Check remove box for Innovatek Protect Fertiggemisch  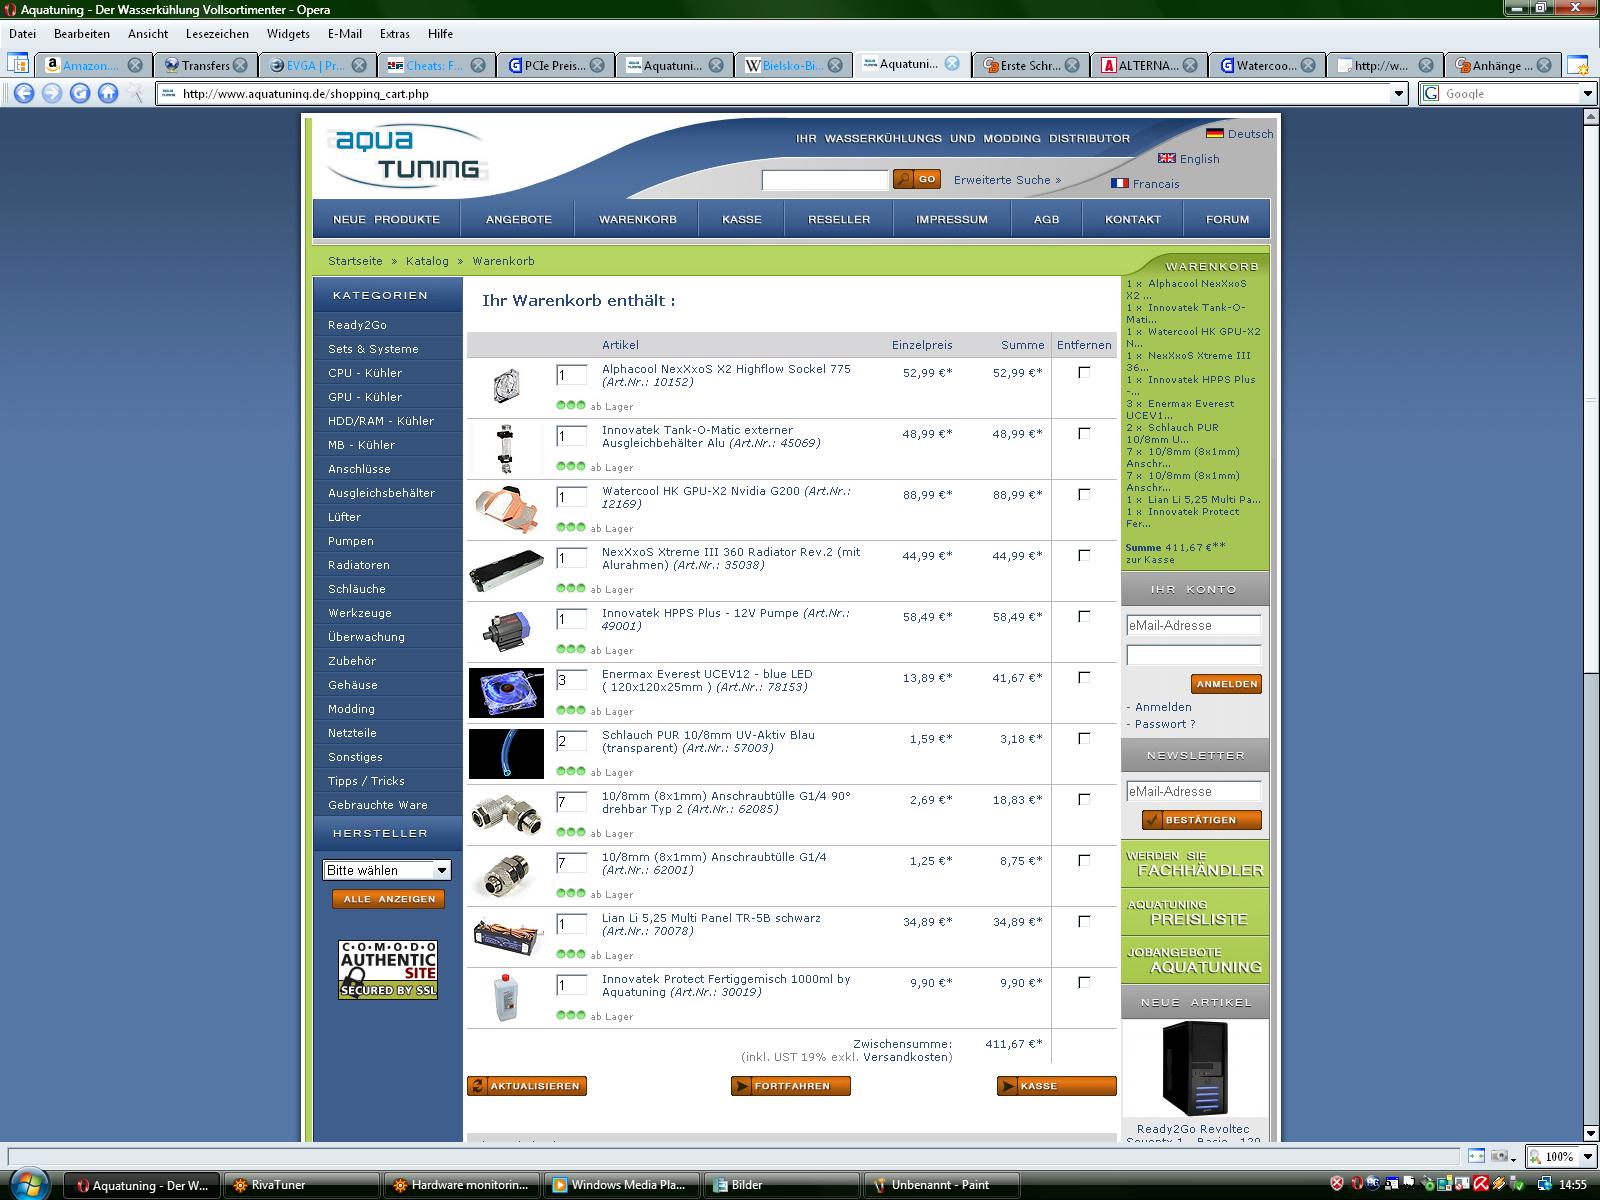point(1084,982)
